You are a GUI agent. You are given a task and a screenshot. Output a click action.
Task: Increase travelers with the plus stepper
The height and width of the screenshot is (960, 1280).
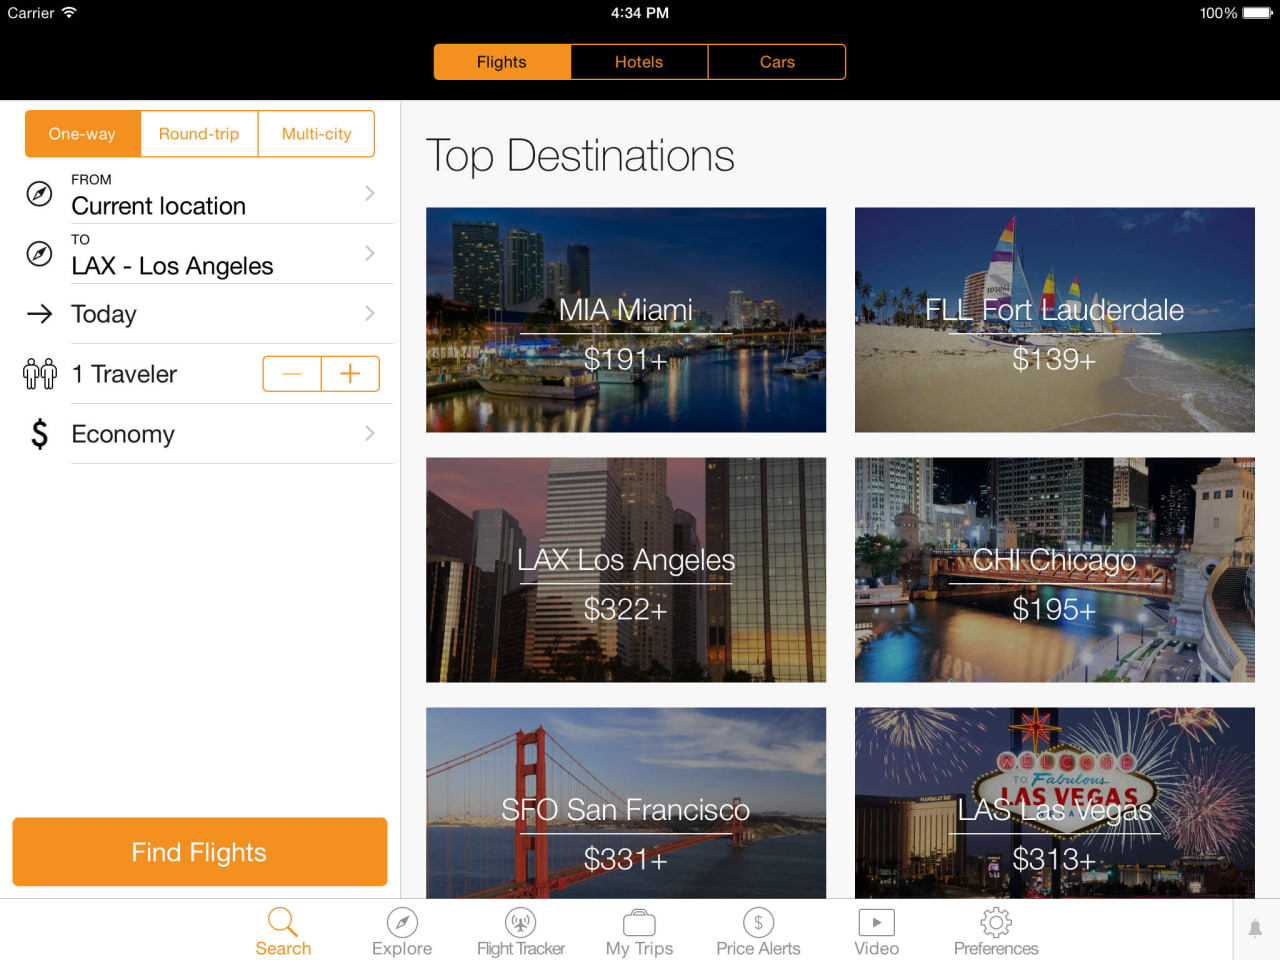point(350,373)
